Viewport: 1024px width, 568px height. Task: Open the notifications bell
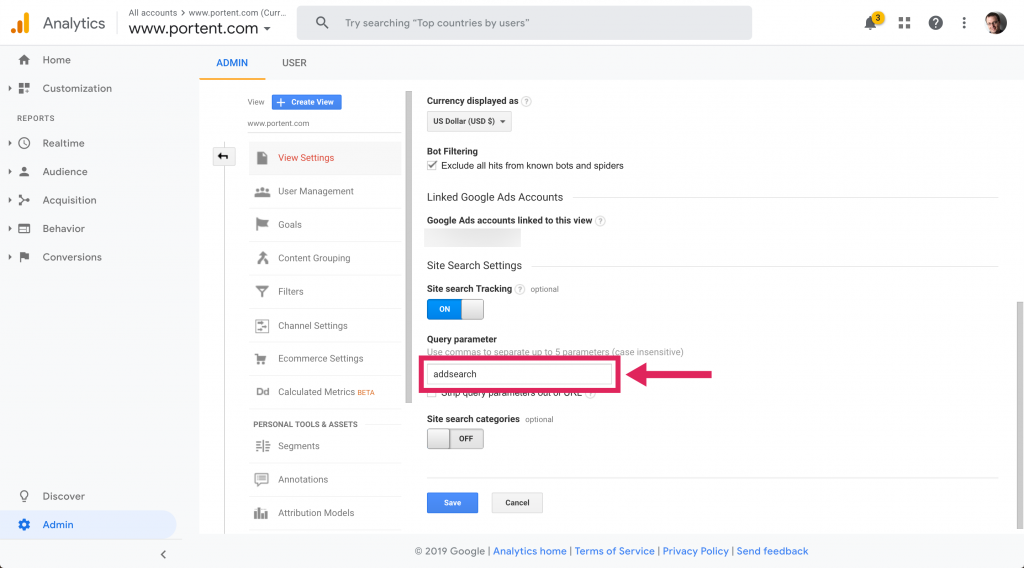[871, 23]
